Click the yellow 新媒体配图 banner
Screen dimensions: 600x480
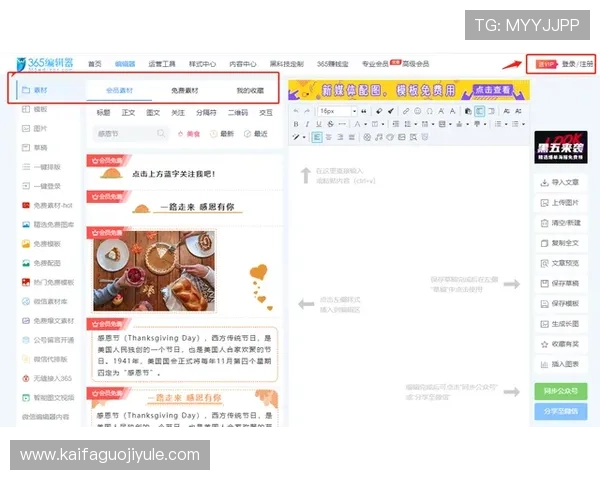click(x=409, y=90)
